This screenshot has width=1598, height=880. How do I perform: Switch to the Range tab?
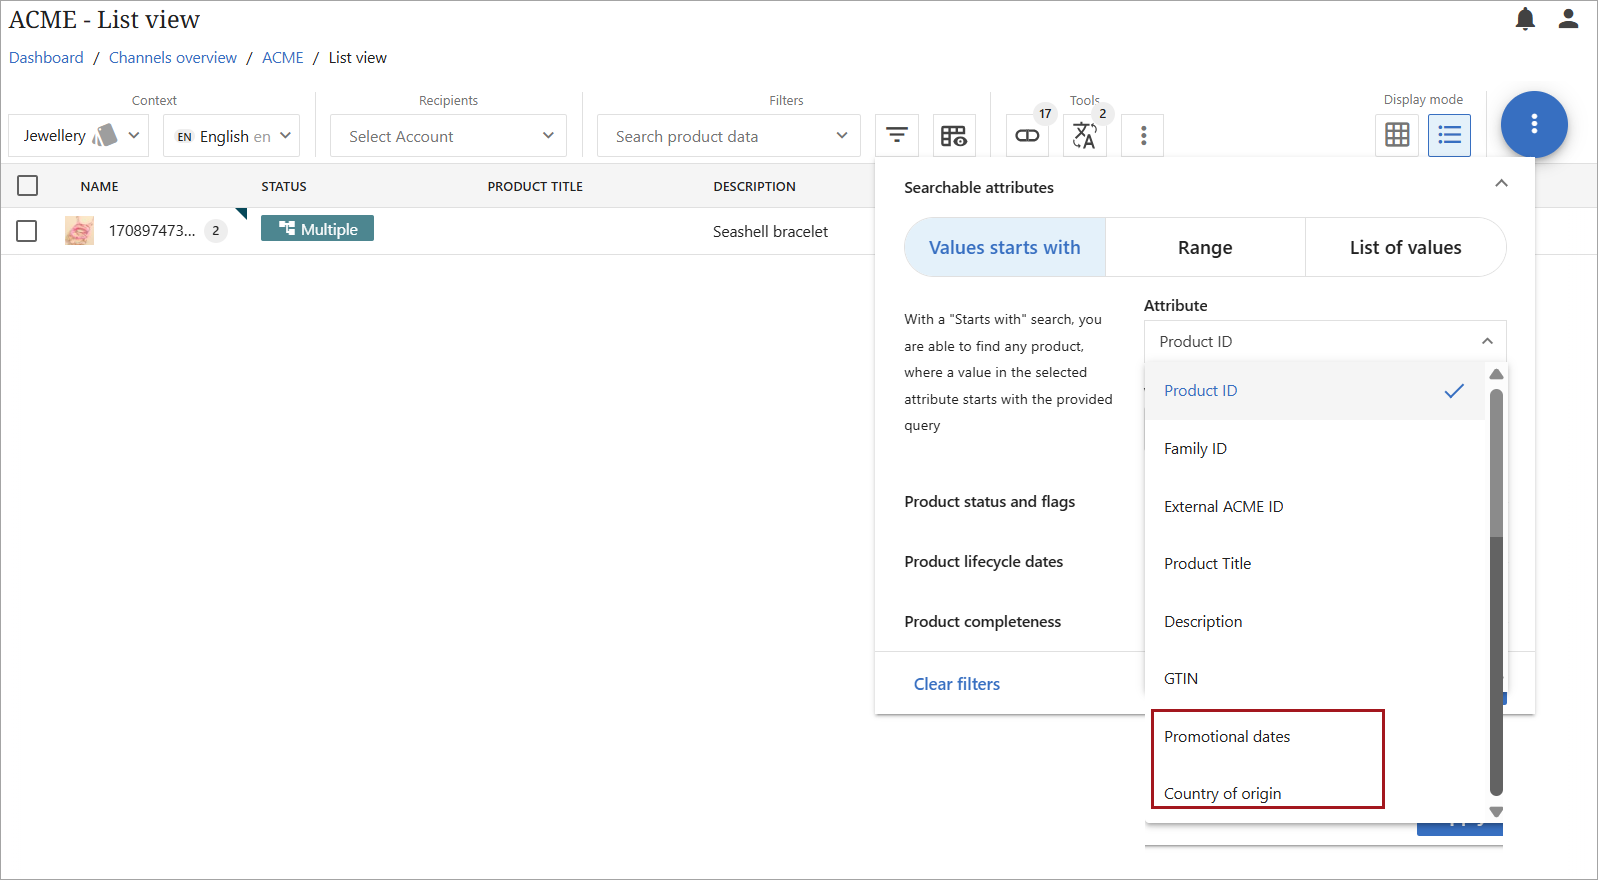[x=1204, y=248]
